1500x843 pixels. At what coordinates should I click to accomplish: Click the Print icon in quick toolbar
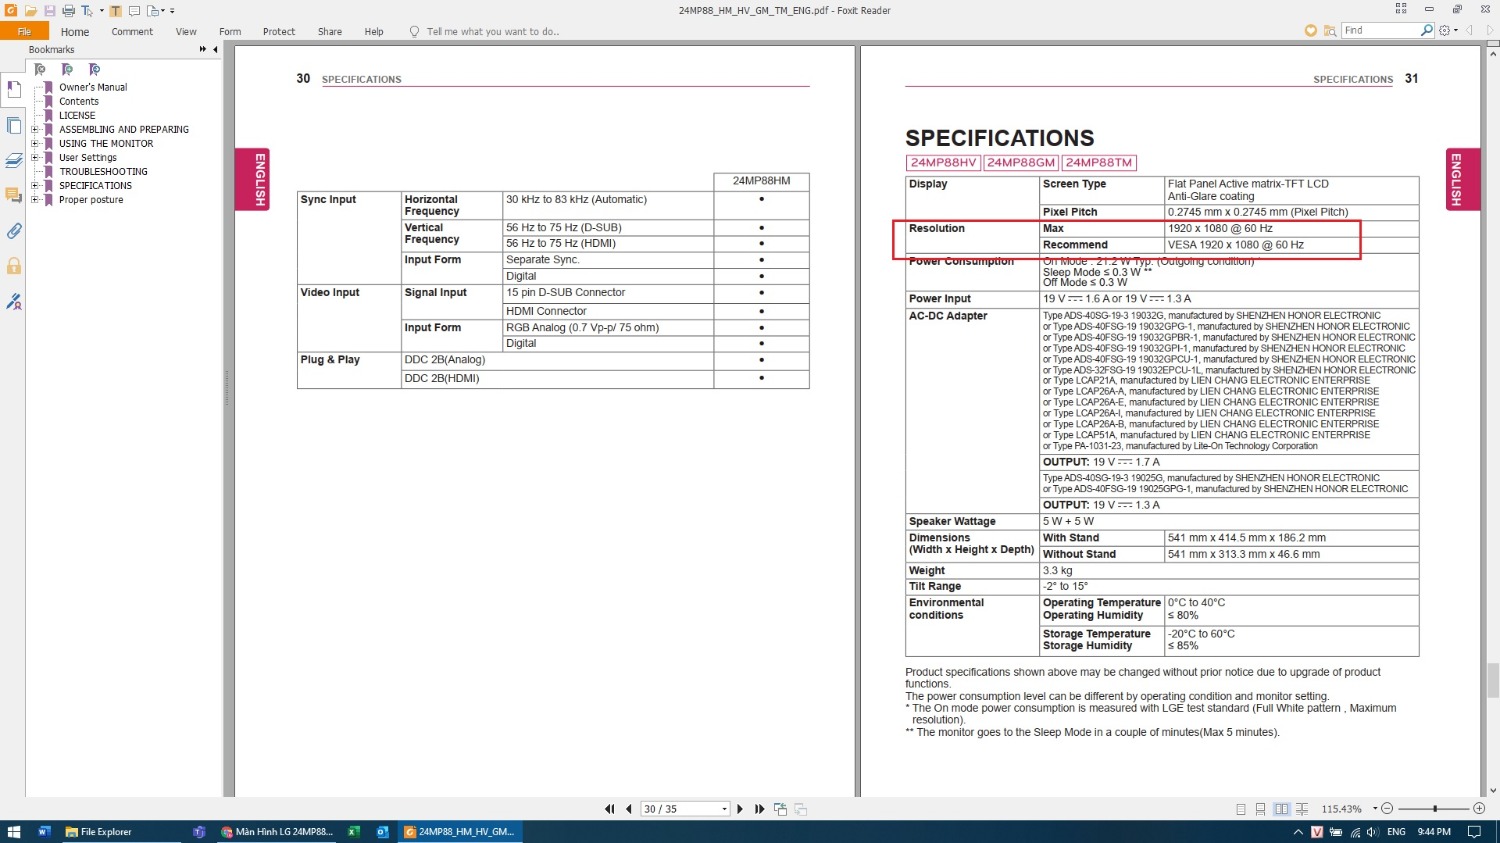click(68, 11)
